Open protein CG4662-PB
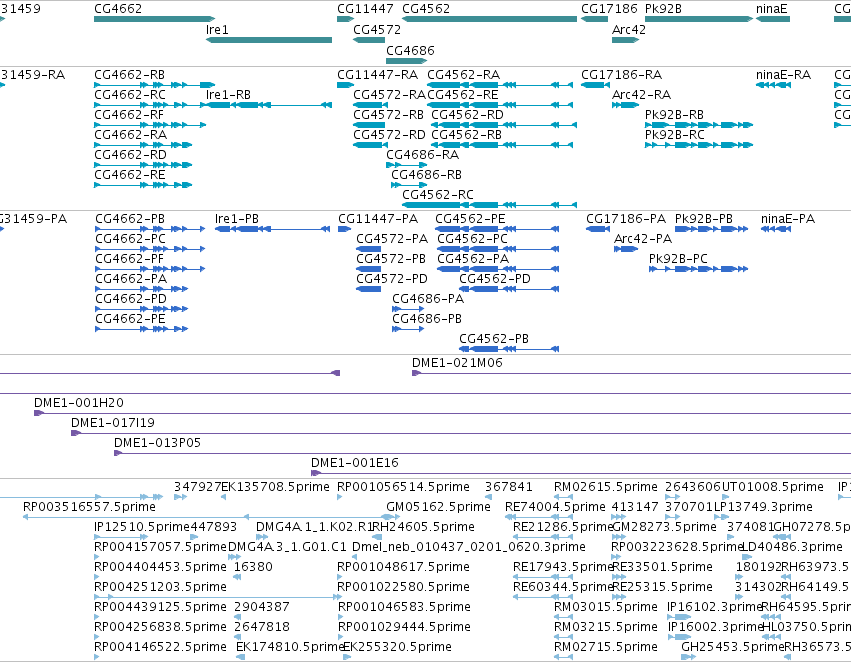The height and width of the screenshot is (662, 851). [x=130, y=219]
